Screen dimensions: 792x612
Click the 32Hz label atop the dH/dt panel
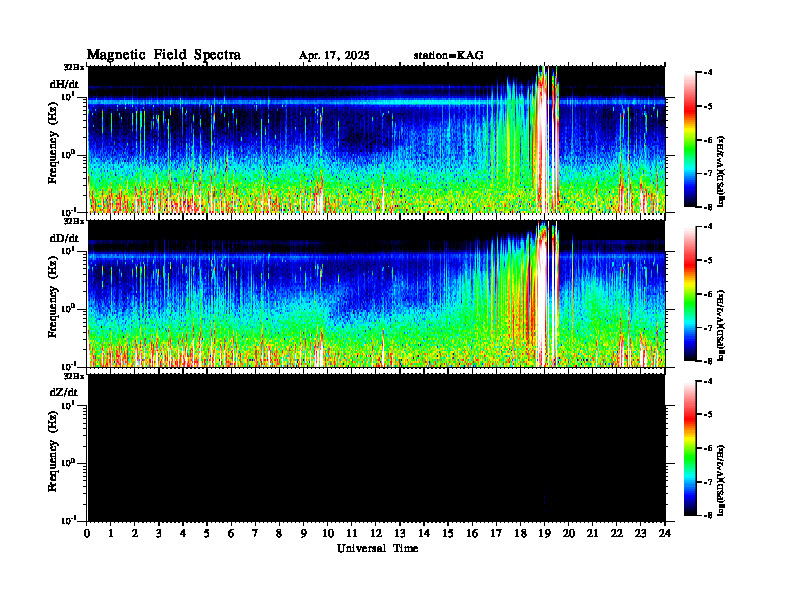coord(74,67)
